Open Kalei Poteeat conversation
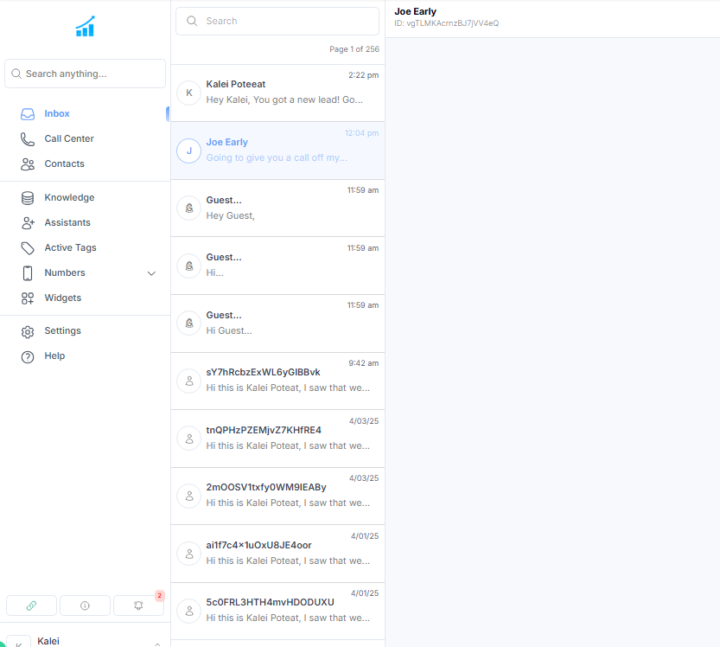The width and height of the screenshot is (720, 647). click(278, 93)
